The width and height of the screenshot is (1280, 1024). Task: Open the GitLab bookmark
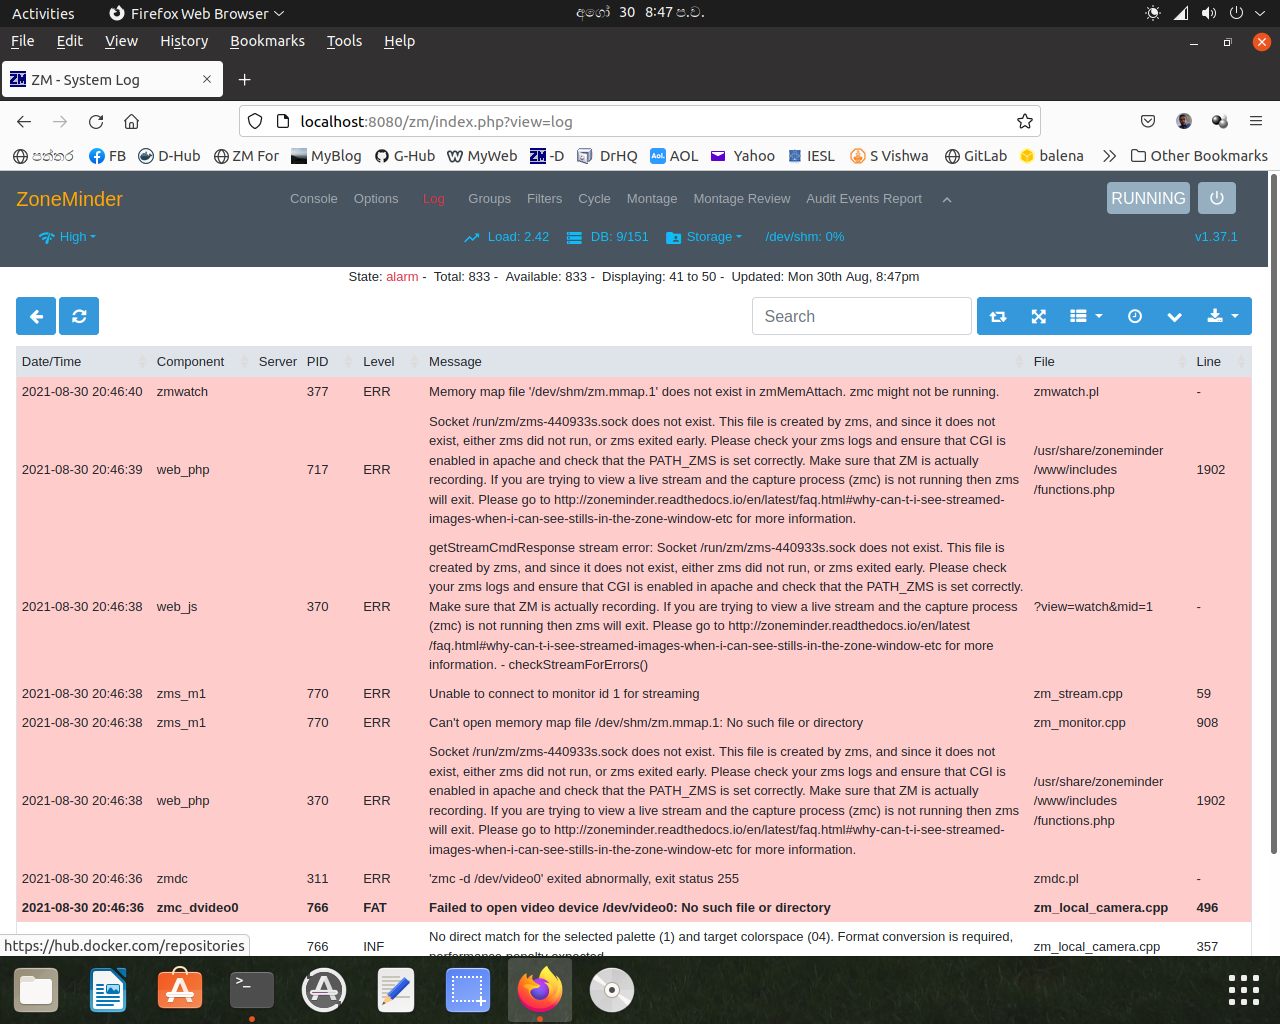pyautogui.click(x=976, y=156)
